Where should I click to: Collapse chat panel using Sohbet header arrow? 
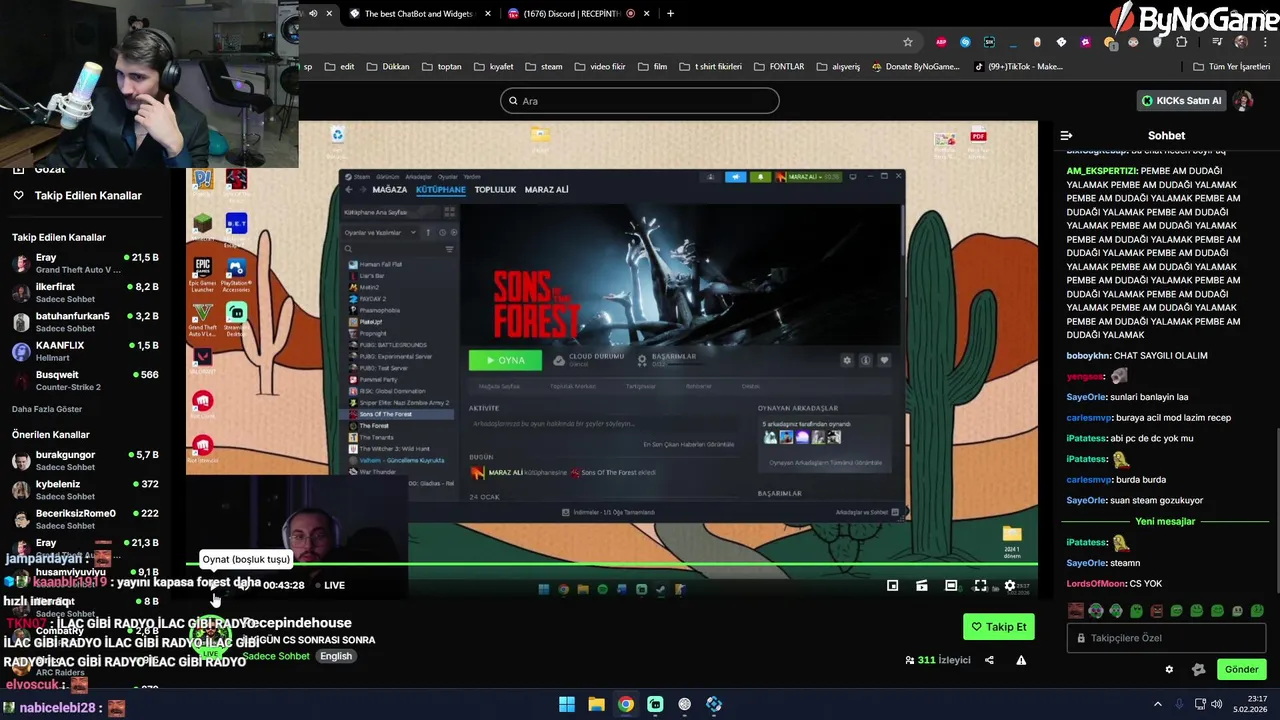point(1066,136)
